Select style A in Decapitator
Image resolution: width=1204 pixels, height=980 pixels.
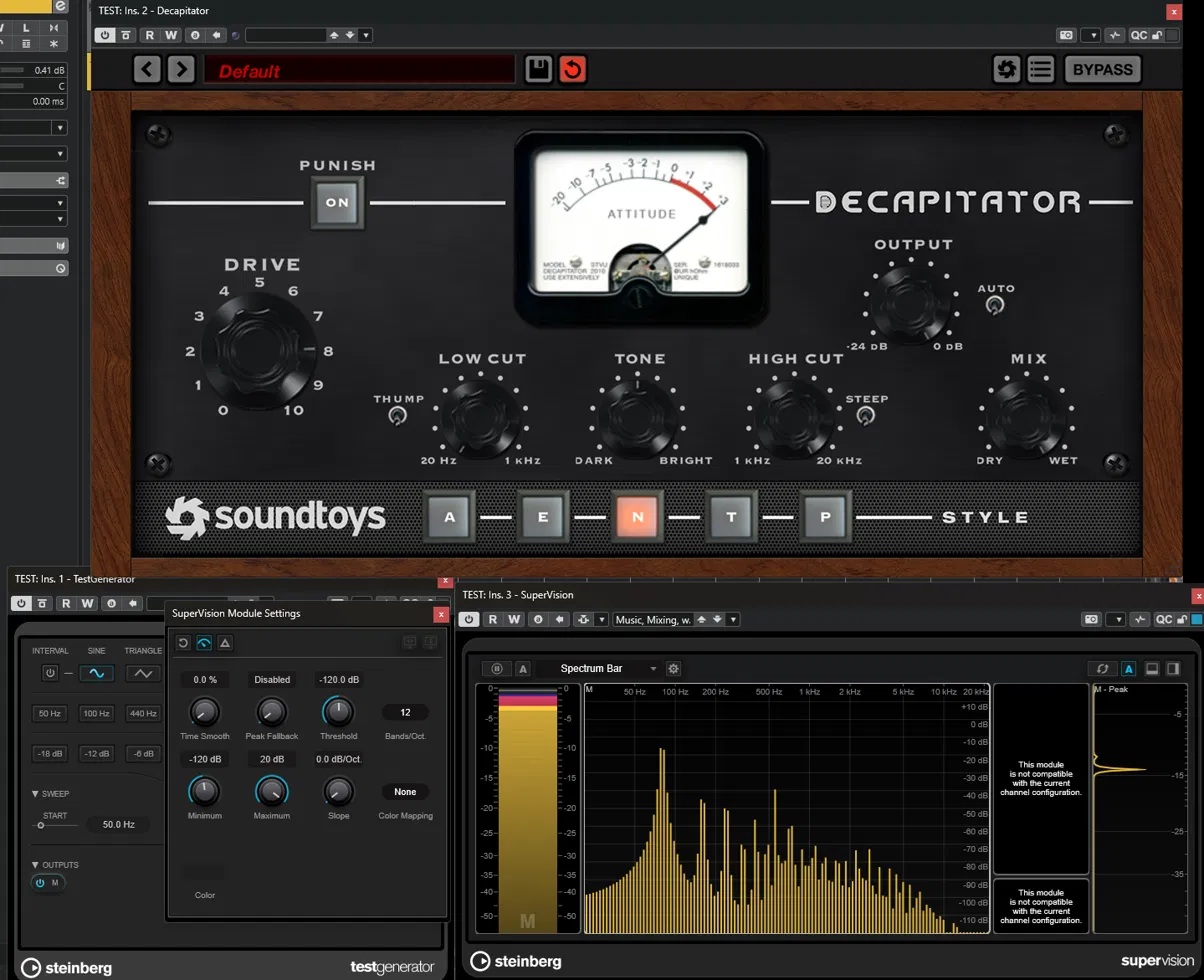coord(449,517)
